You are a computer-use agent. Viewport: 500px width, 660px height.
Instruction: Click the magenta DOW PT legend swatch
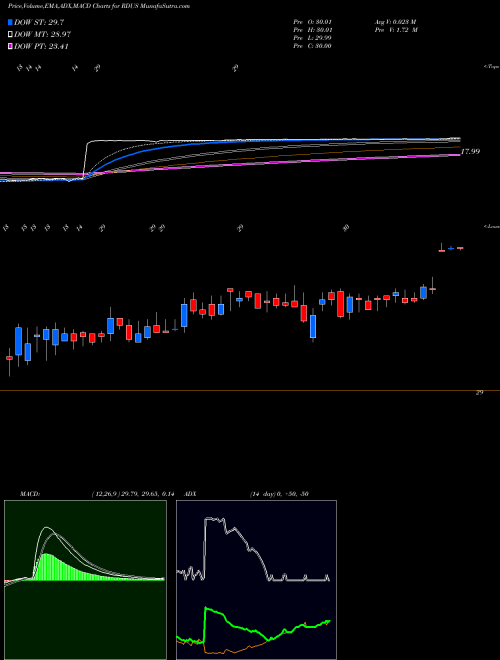coord(10,46)
